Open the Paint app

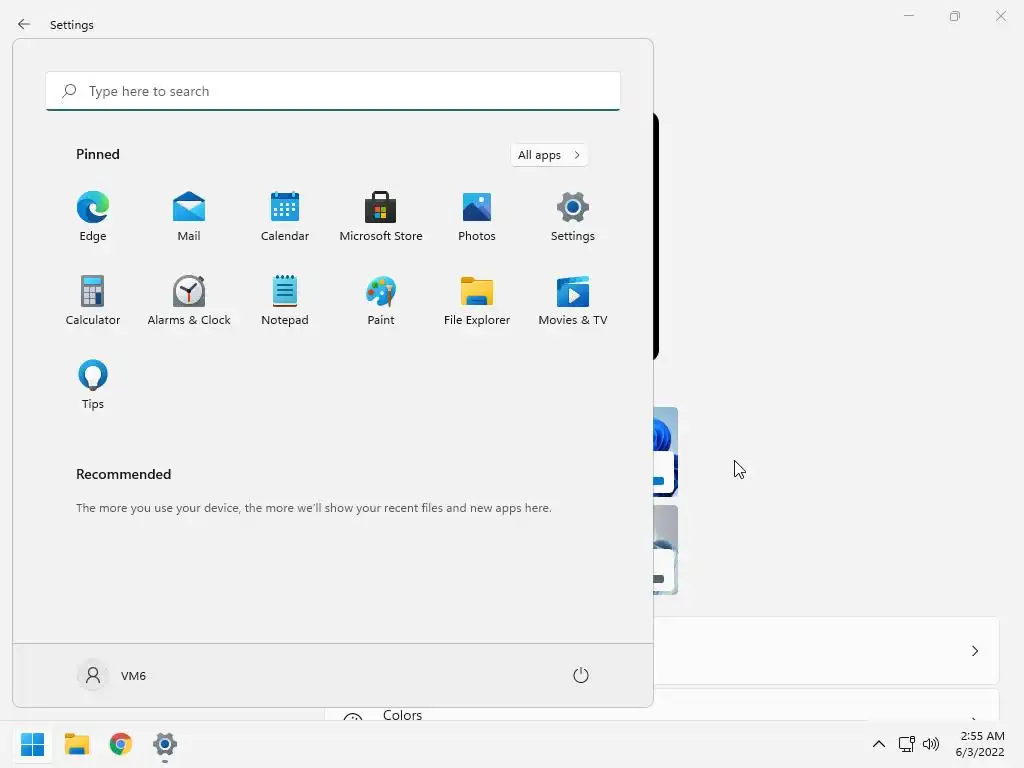[381, 300]
